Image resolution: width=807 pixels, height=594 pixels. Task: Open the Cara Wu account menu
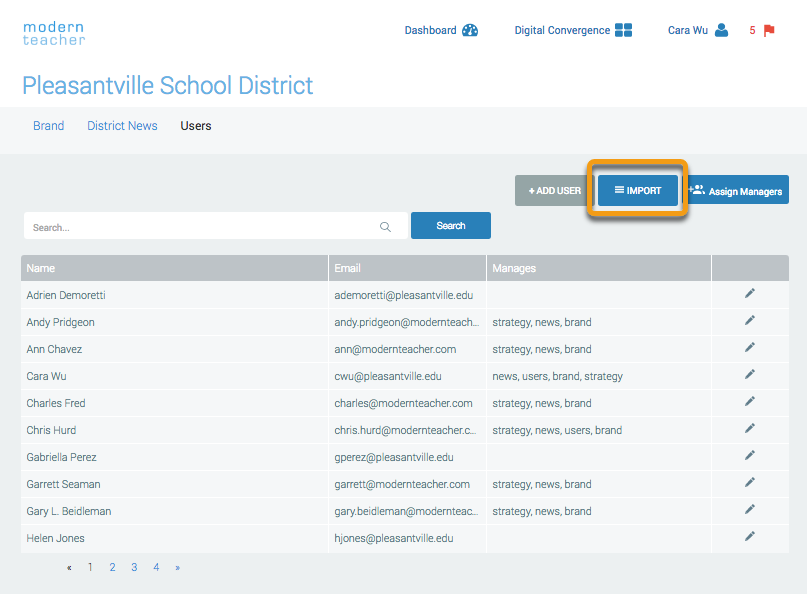[x=688, y=30]
